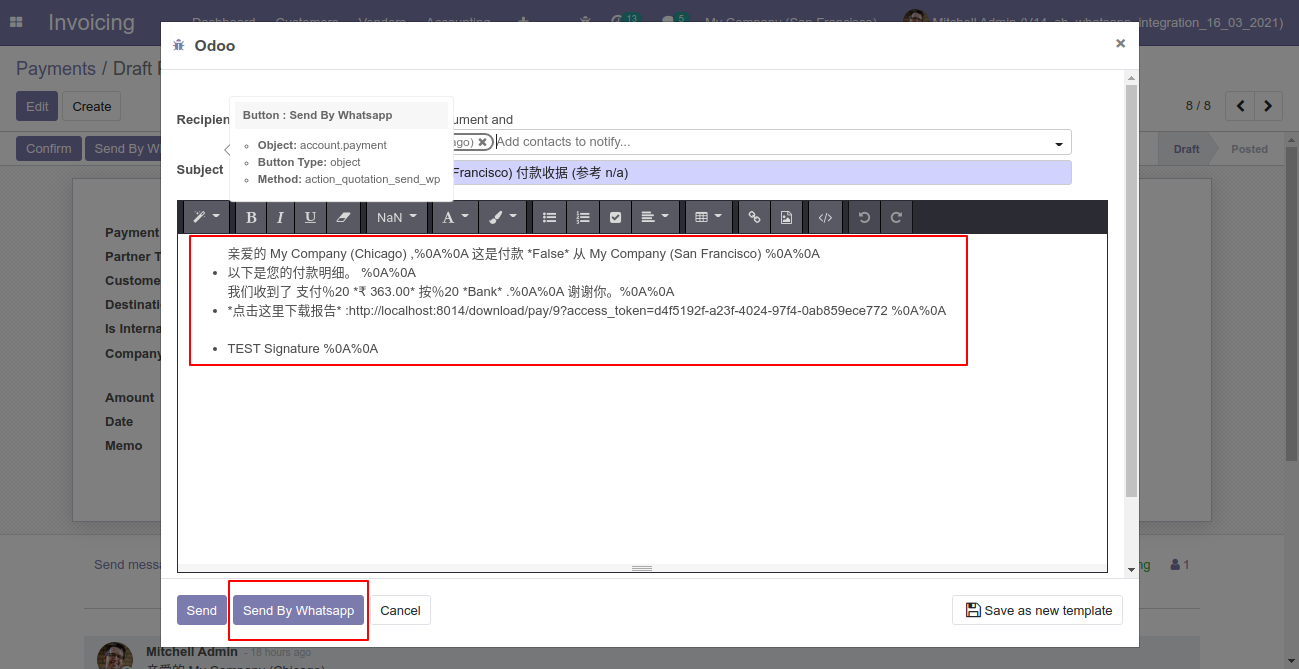Open paragraph alignment dropdown

(655, 217)
